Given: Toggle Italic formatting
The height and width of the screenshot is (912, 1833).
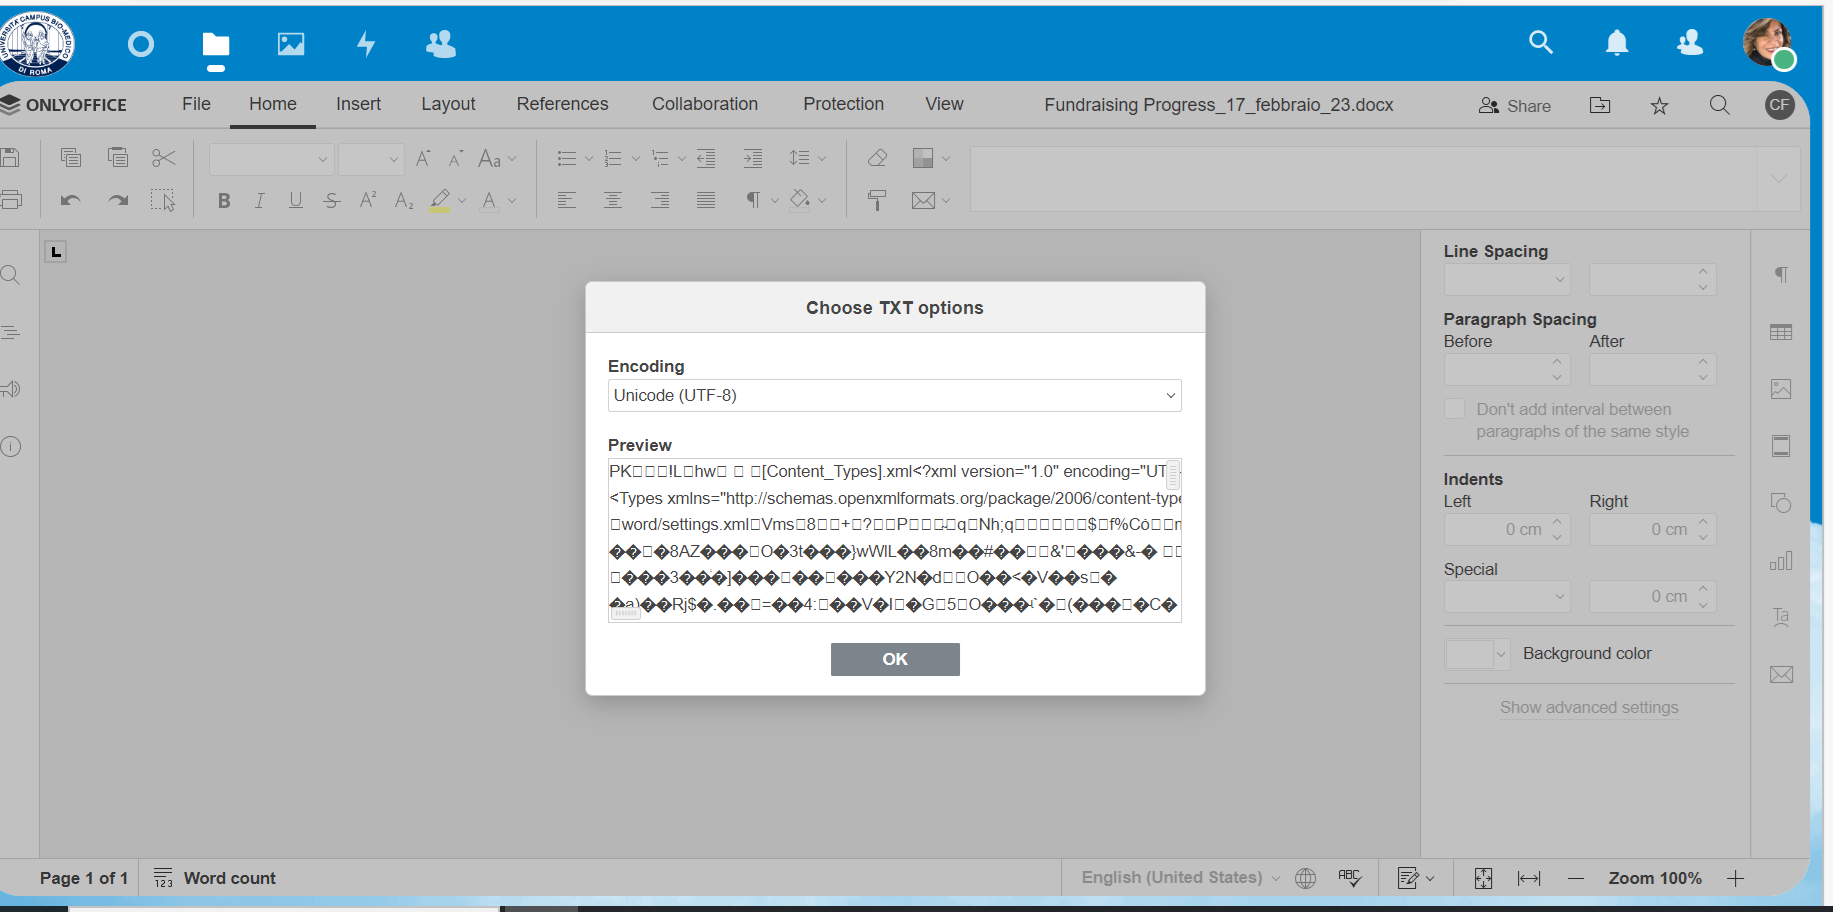Looking at the screenshot, I should (x=260, y=201).
